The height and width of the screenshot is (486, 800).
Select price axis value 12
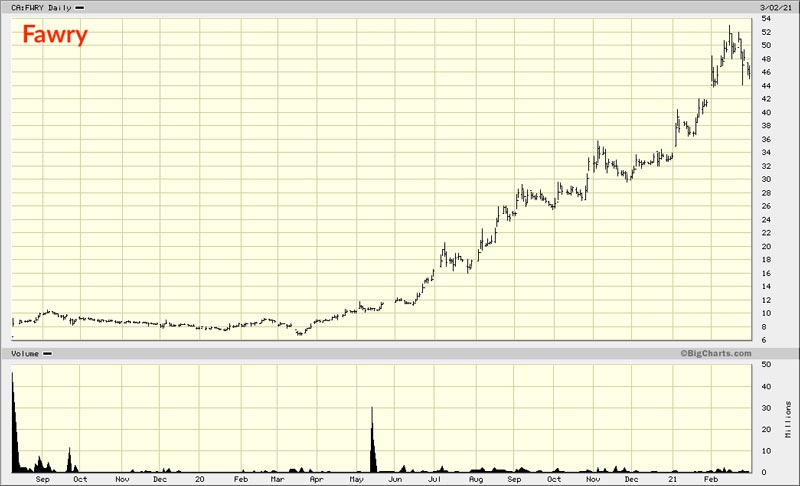click(766, 300)
